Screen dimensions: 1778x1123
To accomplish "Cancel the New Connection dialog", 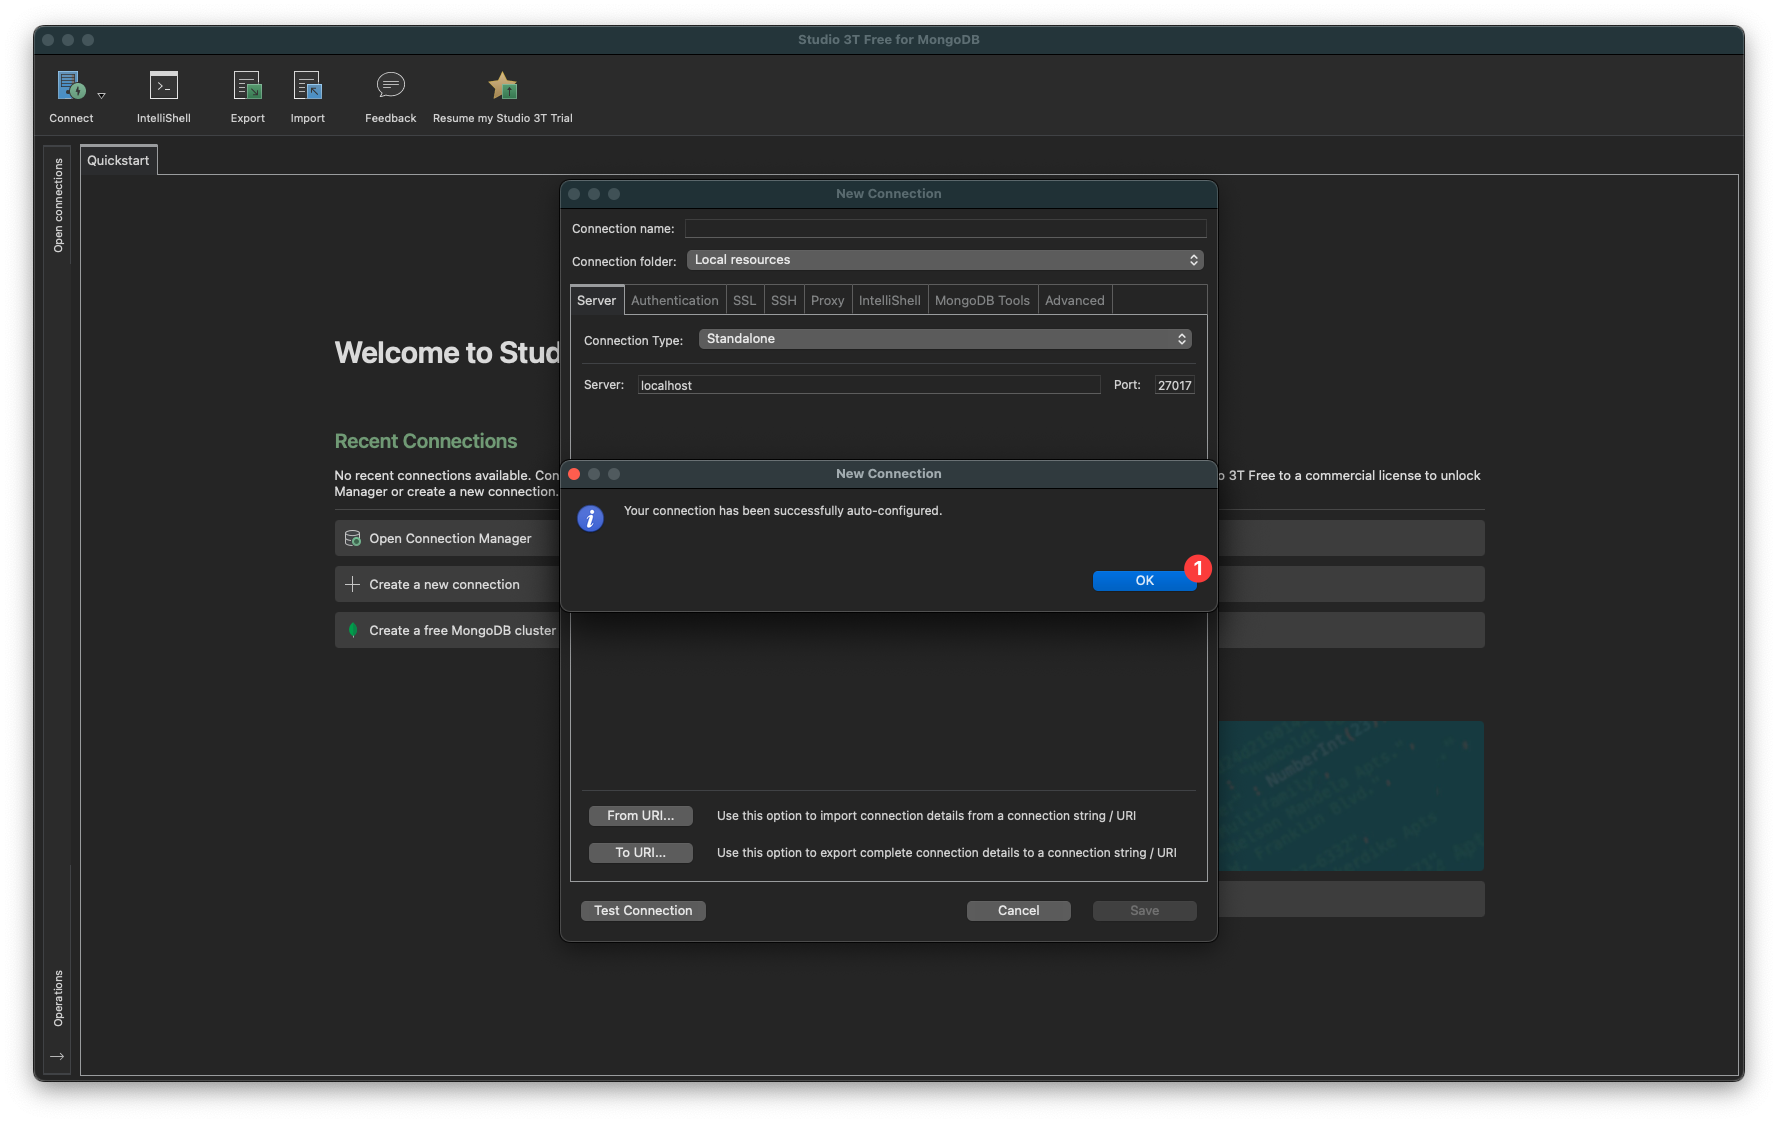I will [1019, 911].
